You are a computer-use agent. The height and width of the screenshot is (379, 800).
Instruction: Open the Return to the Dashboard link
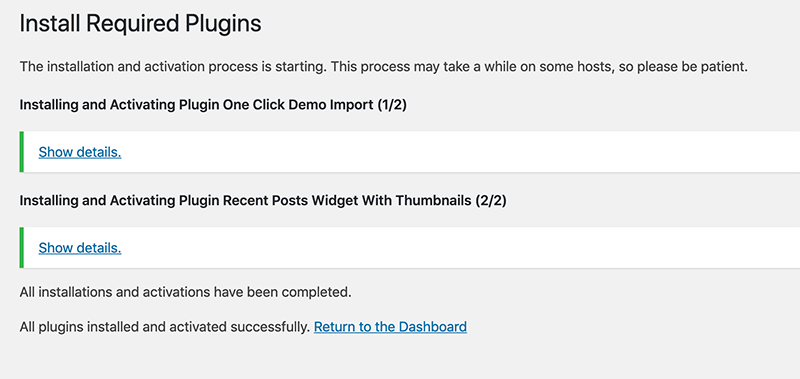pyautogui.click(x=390, y=326)
